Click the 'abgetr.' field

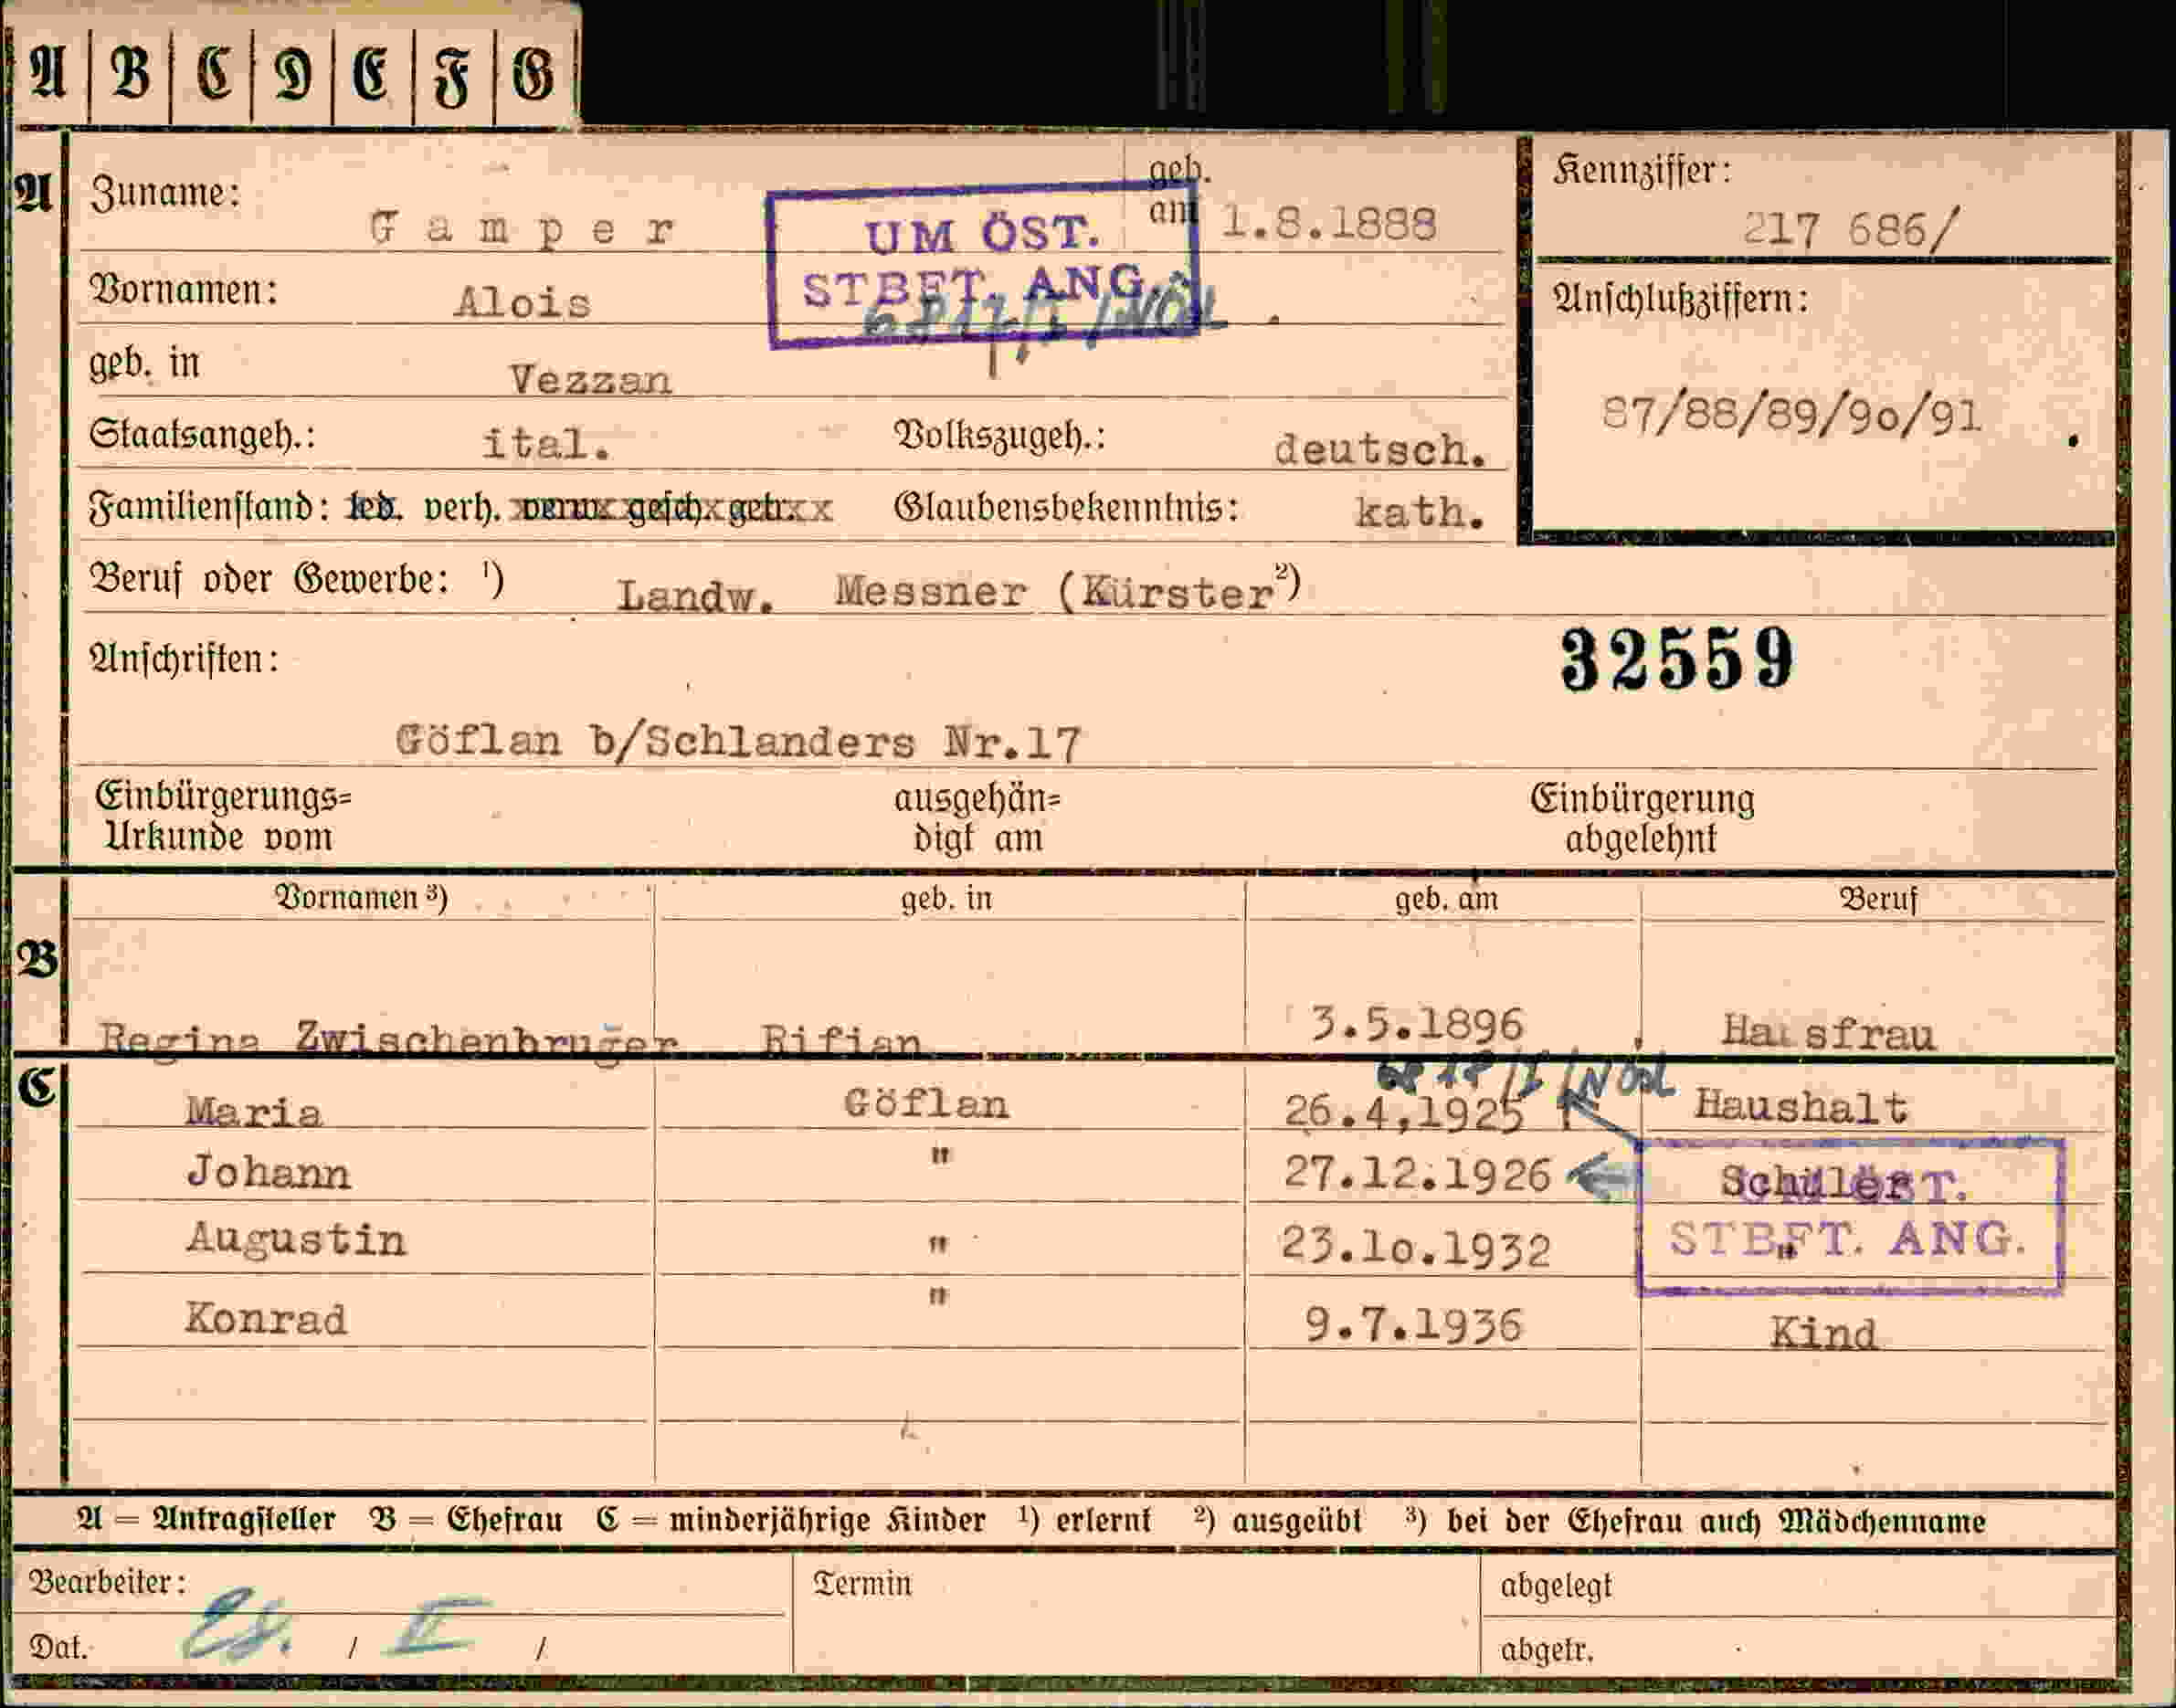tap(1797, 1647)
